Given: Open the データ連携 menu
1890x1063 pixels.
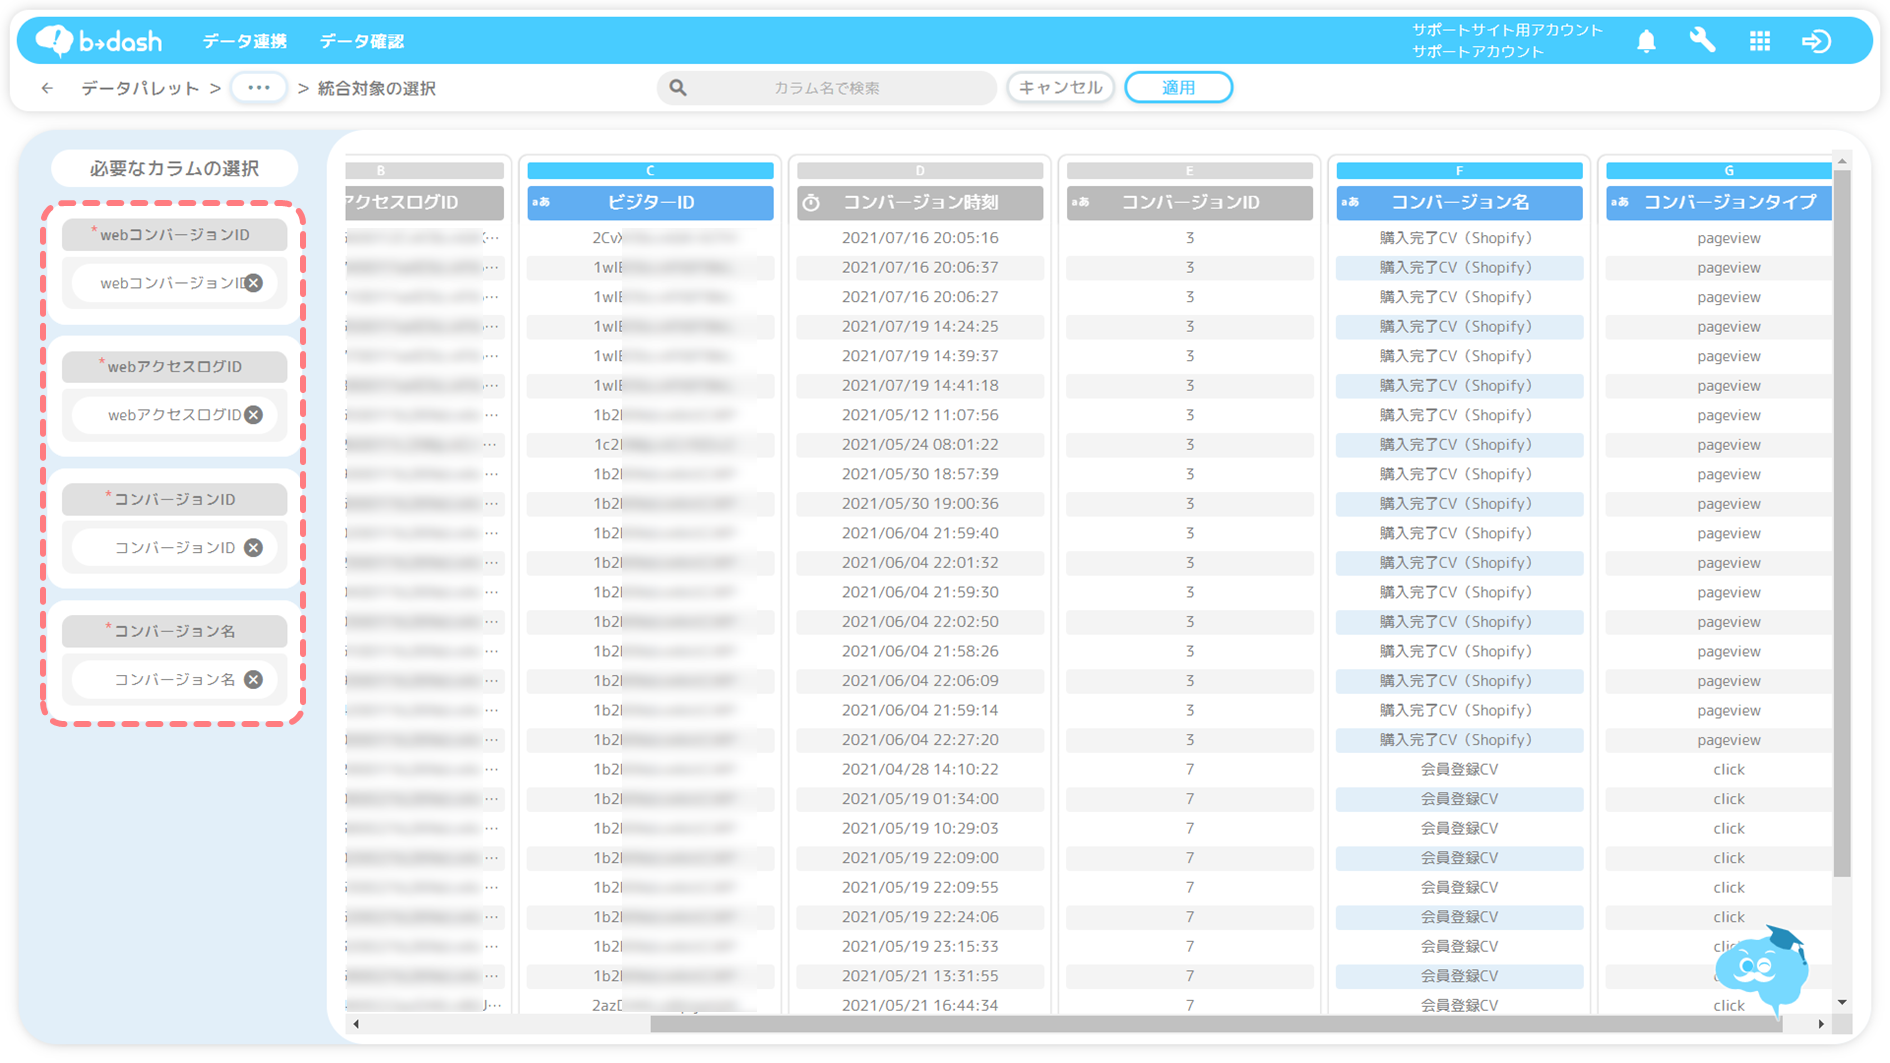Looking at the screenshot, I should point(244,41).
